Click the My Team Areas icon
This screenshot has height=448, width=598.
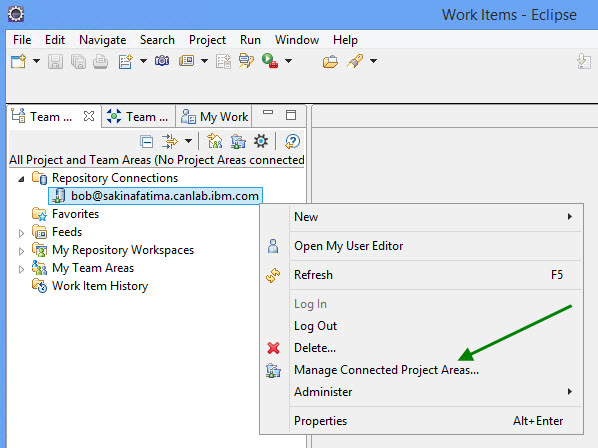[x=40, y=268]
